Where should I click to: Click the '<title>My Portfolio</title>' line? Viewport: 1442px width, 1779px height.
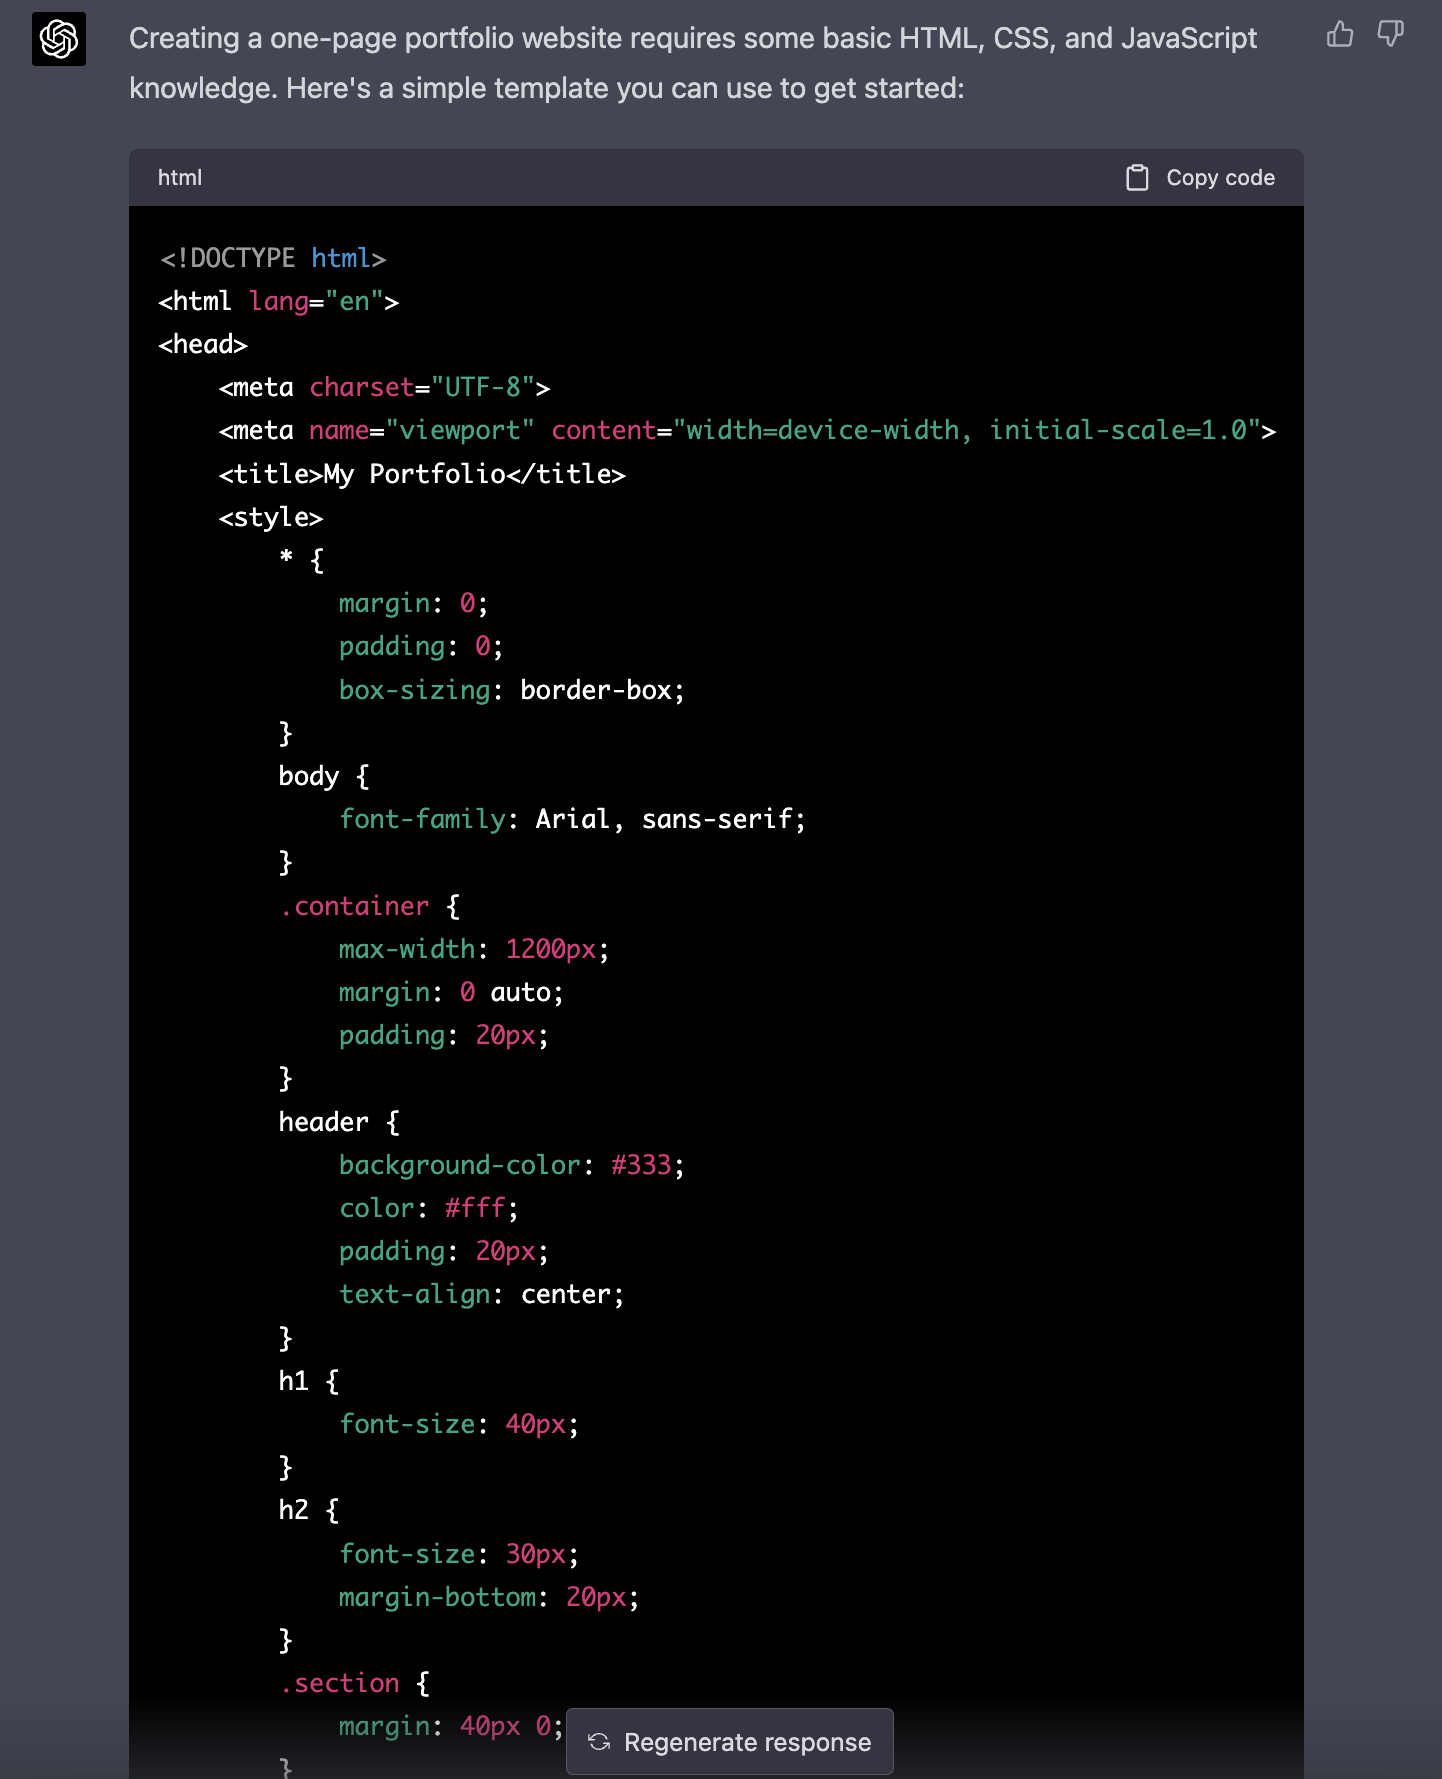tap(422, 474)
